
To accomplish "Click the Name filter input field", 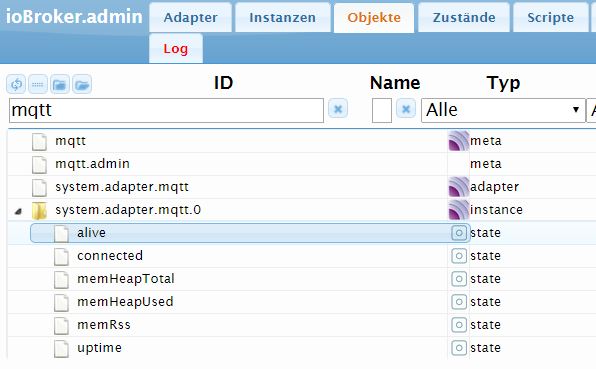I will point(382,110).
